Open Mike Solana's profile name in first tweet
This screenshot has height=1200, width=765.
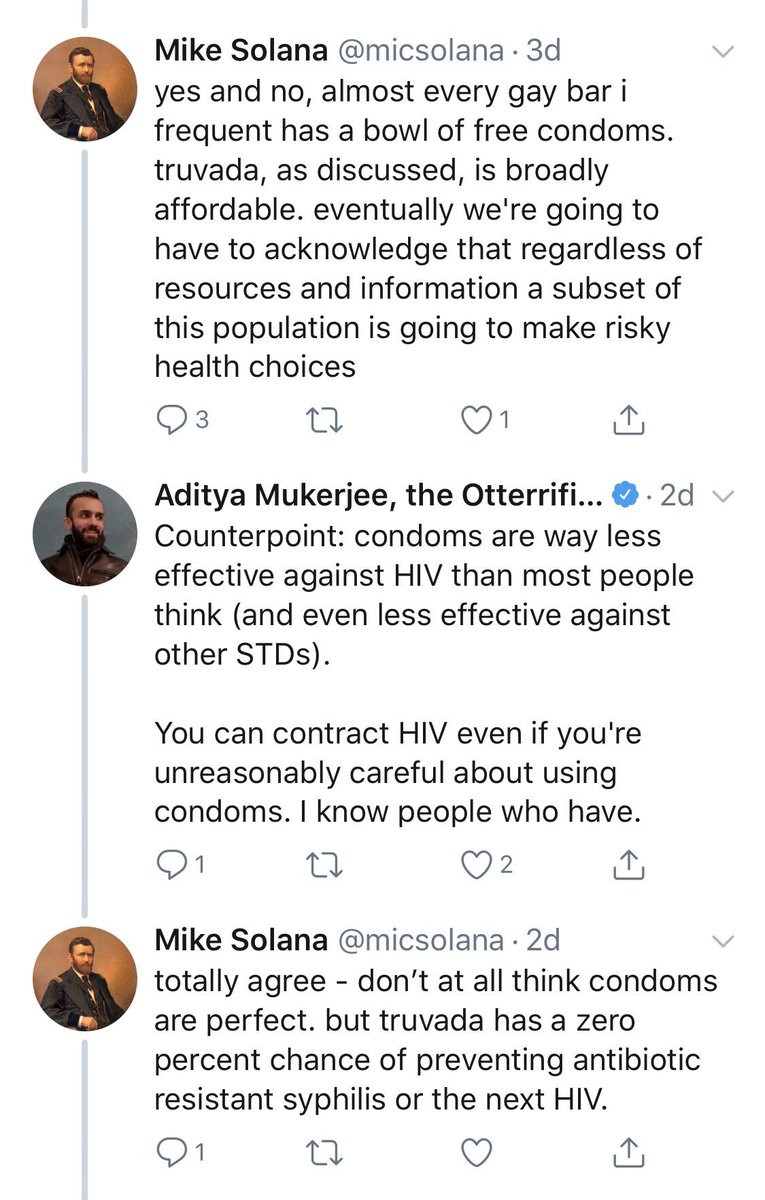tap(240, 50)
